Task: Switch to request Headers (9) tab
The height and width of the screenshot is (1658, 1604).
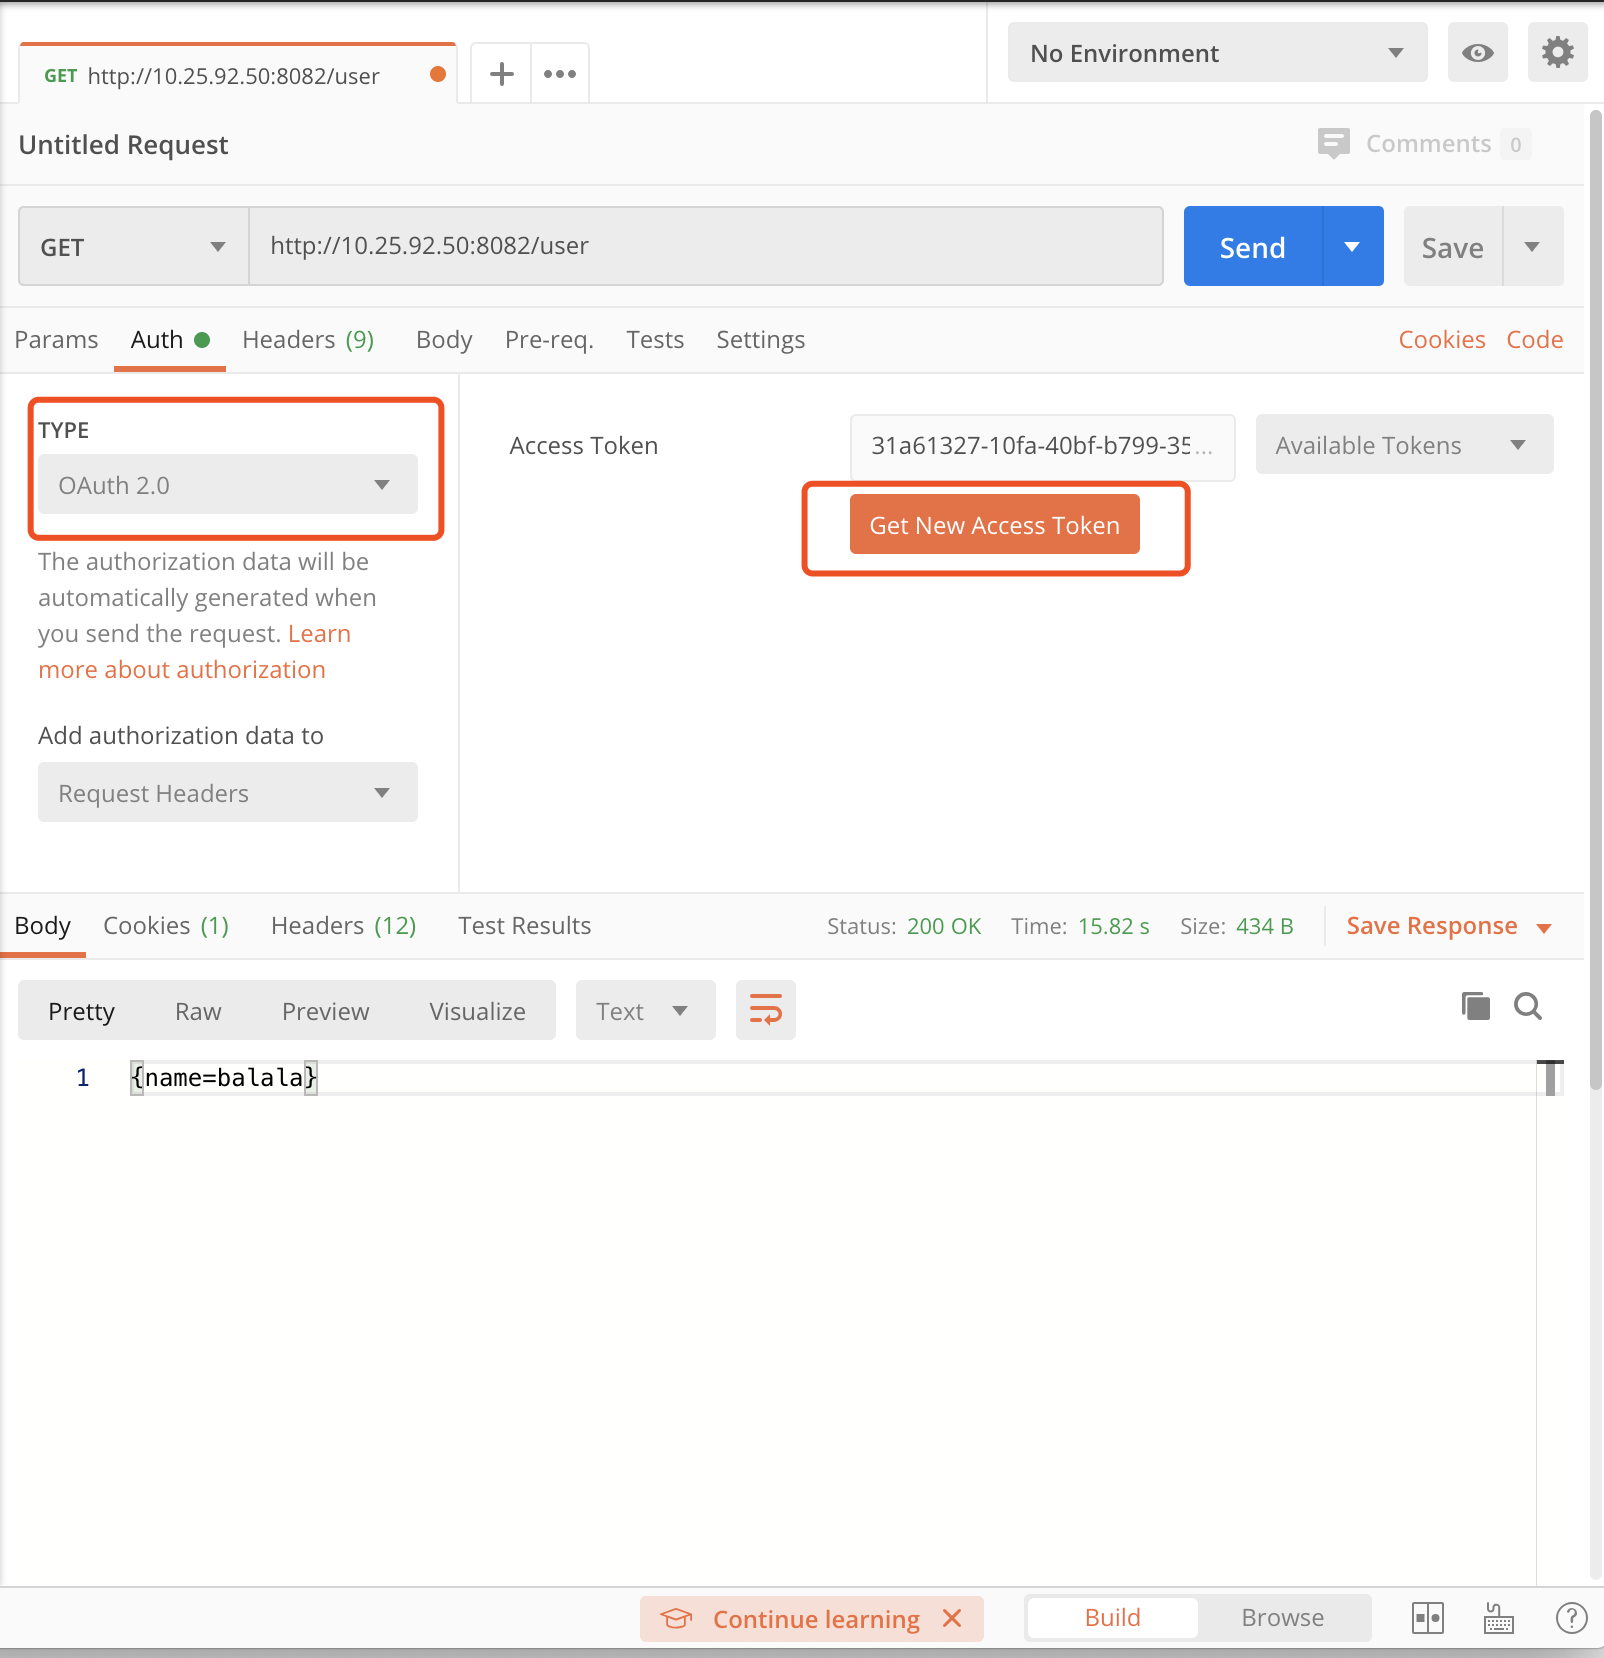Action: tap(308, 340)
